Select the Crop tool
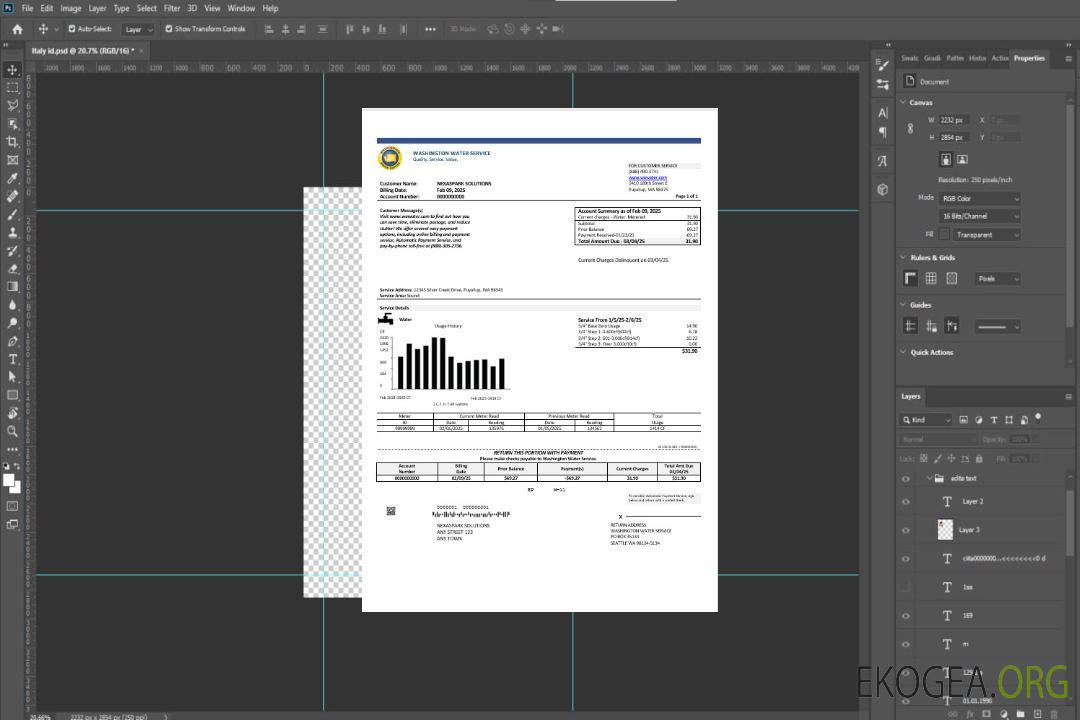Viewport: 1080px width, 720px height. pos(13,142)
